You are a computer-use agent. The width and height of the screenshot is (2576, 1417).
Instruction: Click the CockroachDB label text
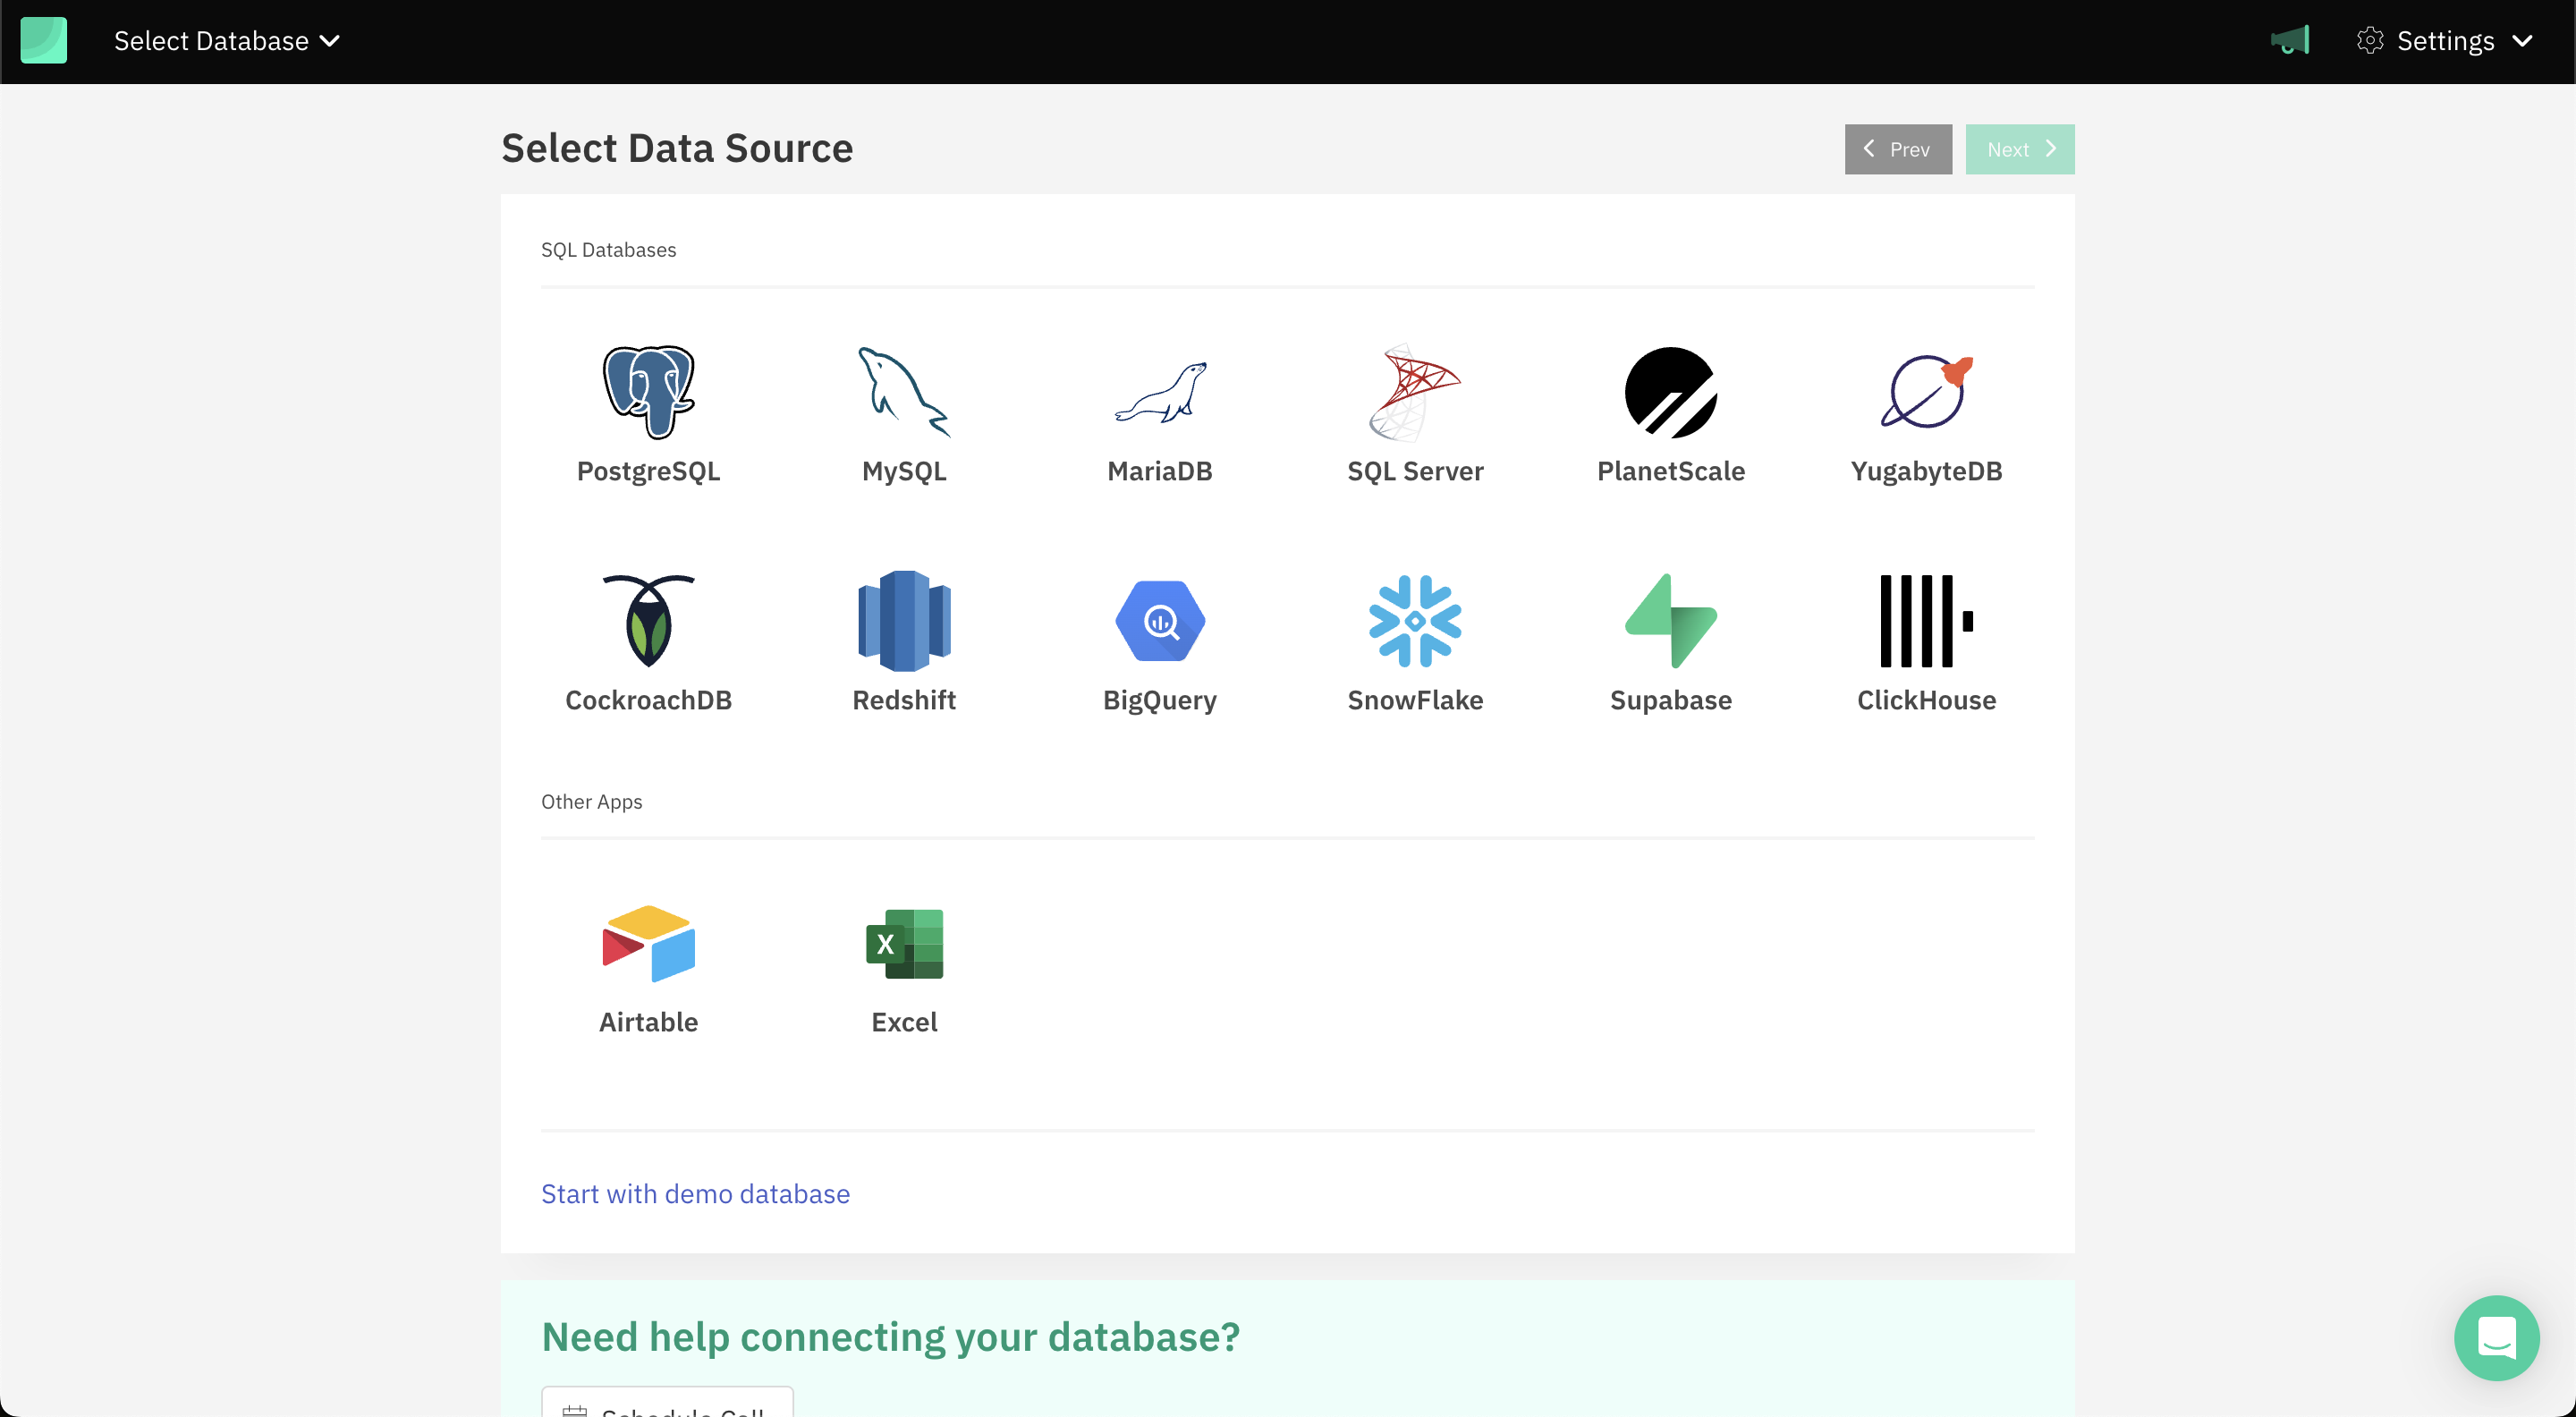coord(648,700)
